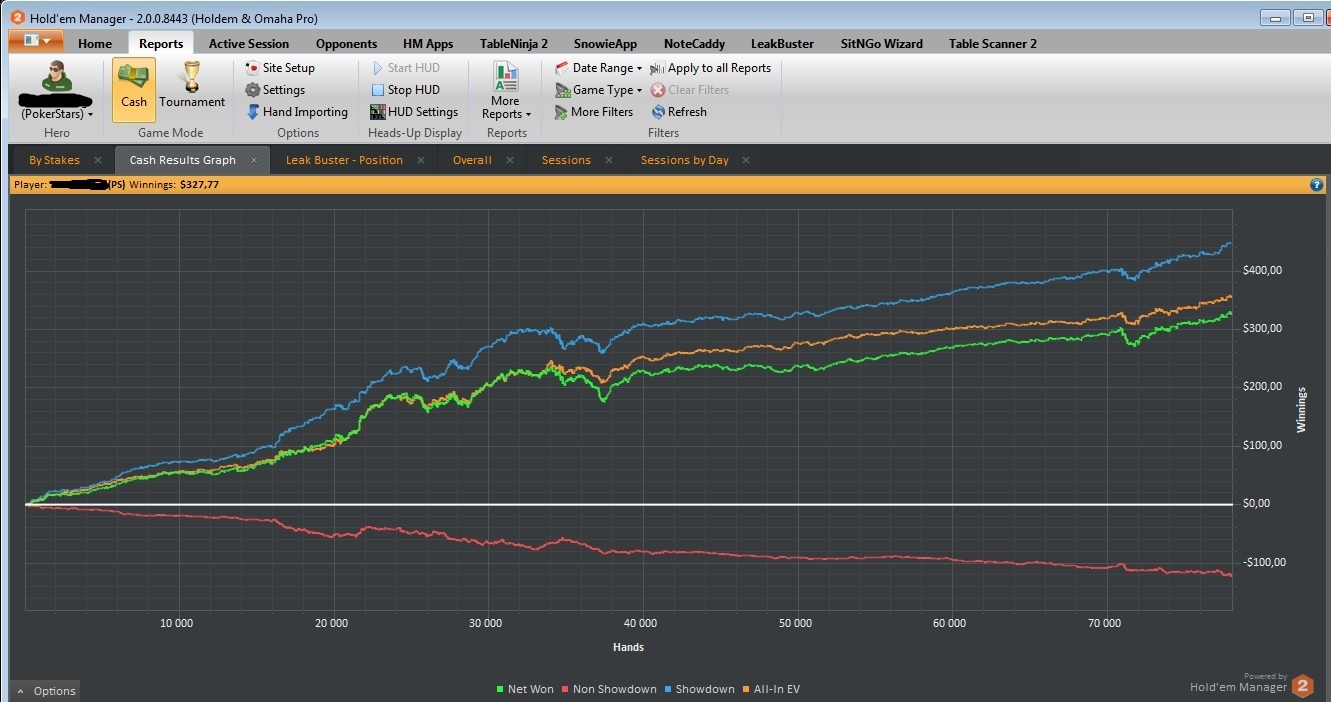Open the Sessions by Day tab

pos(685,160)
